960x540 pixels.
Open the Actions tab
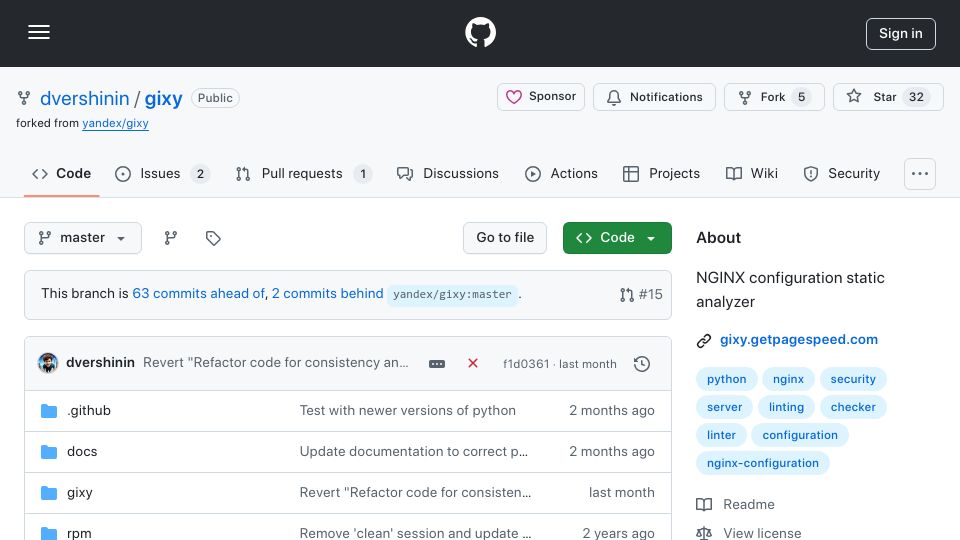561,174
